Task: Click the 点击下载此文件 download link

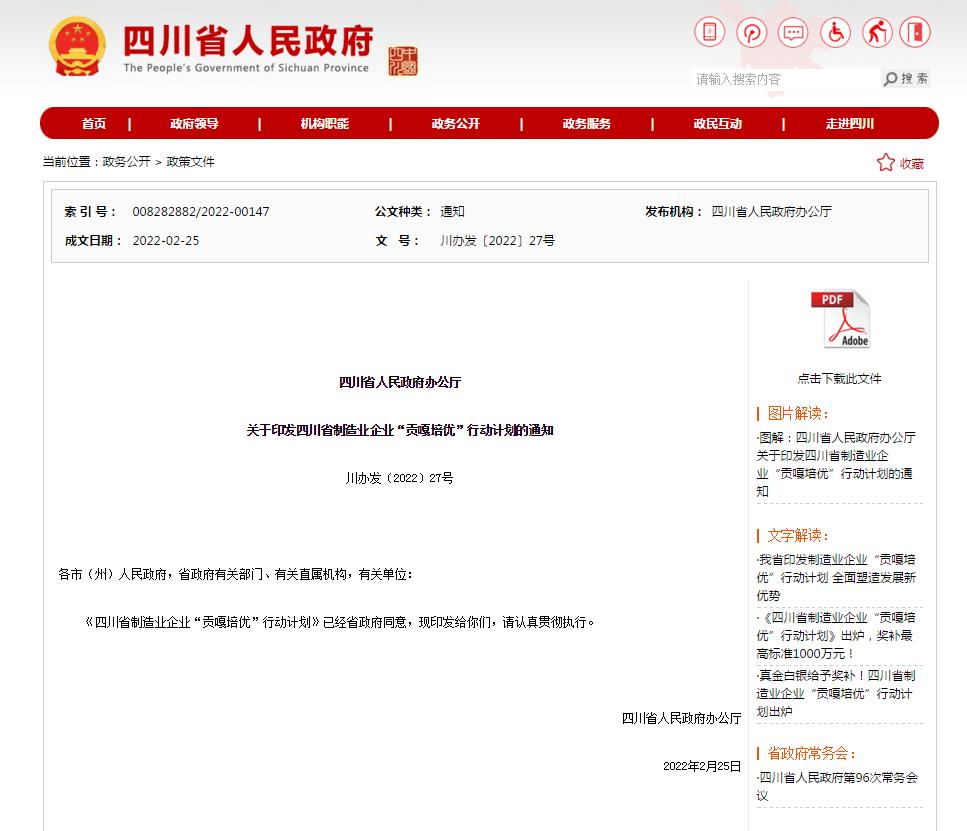Action: click(839, 379)
